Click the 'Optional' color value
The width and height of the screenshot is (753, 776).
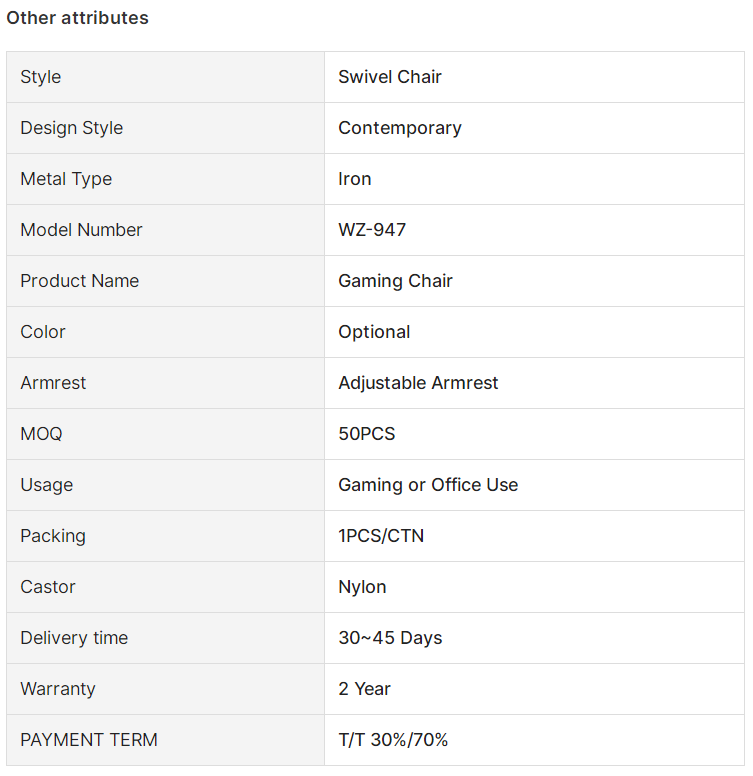pos(374,332)
